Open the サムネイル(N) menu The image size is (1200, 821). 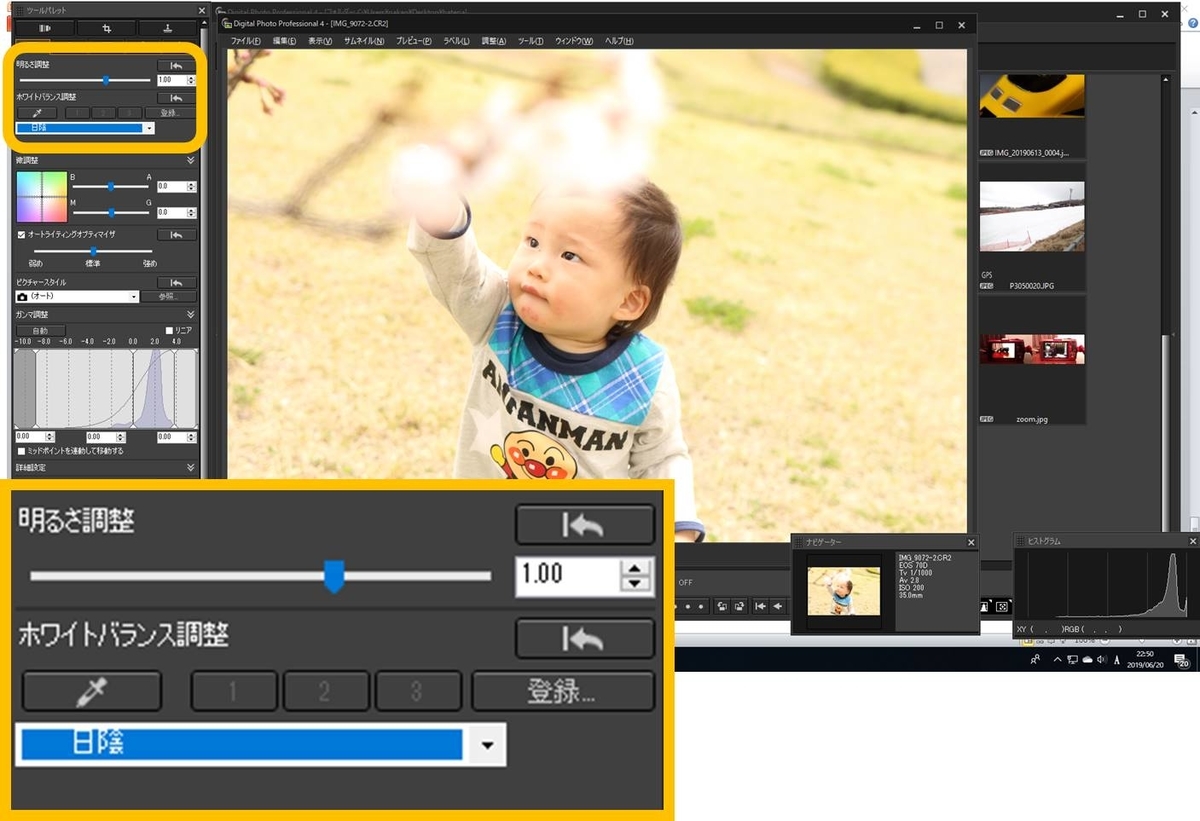pos(364,41)
